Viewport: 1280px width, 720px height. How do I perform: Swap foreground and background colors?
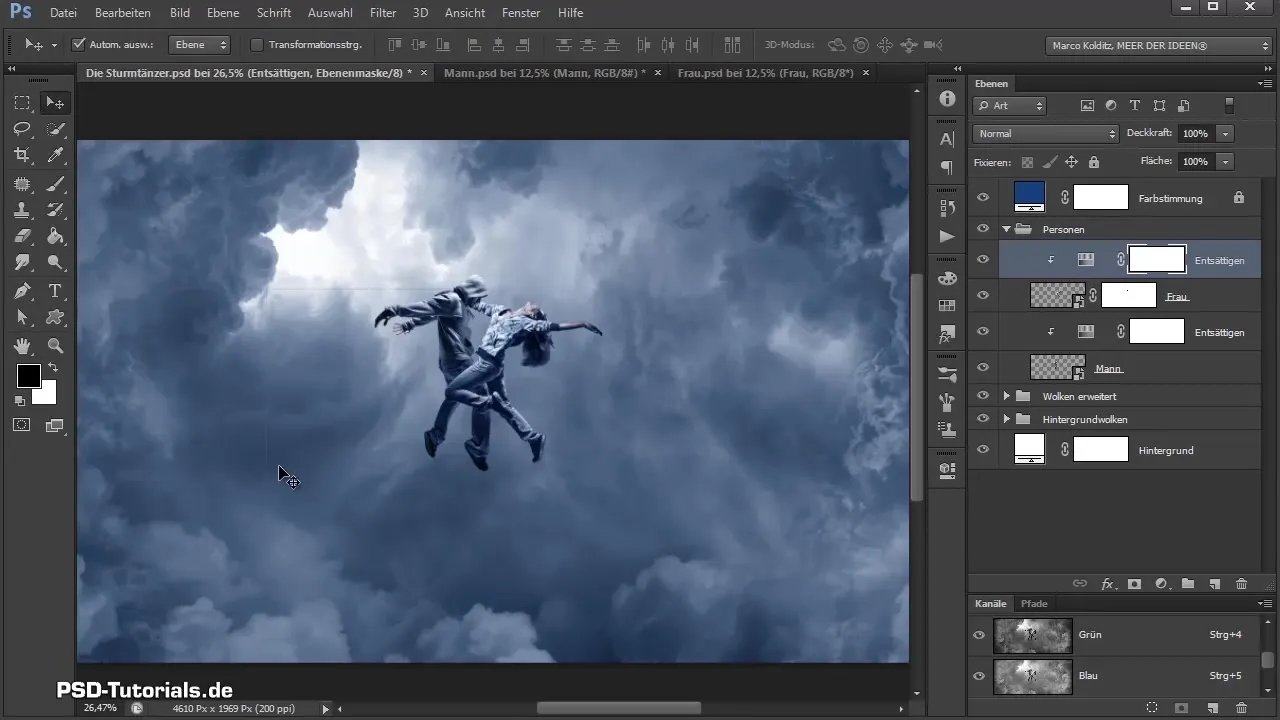[53, 368]
